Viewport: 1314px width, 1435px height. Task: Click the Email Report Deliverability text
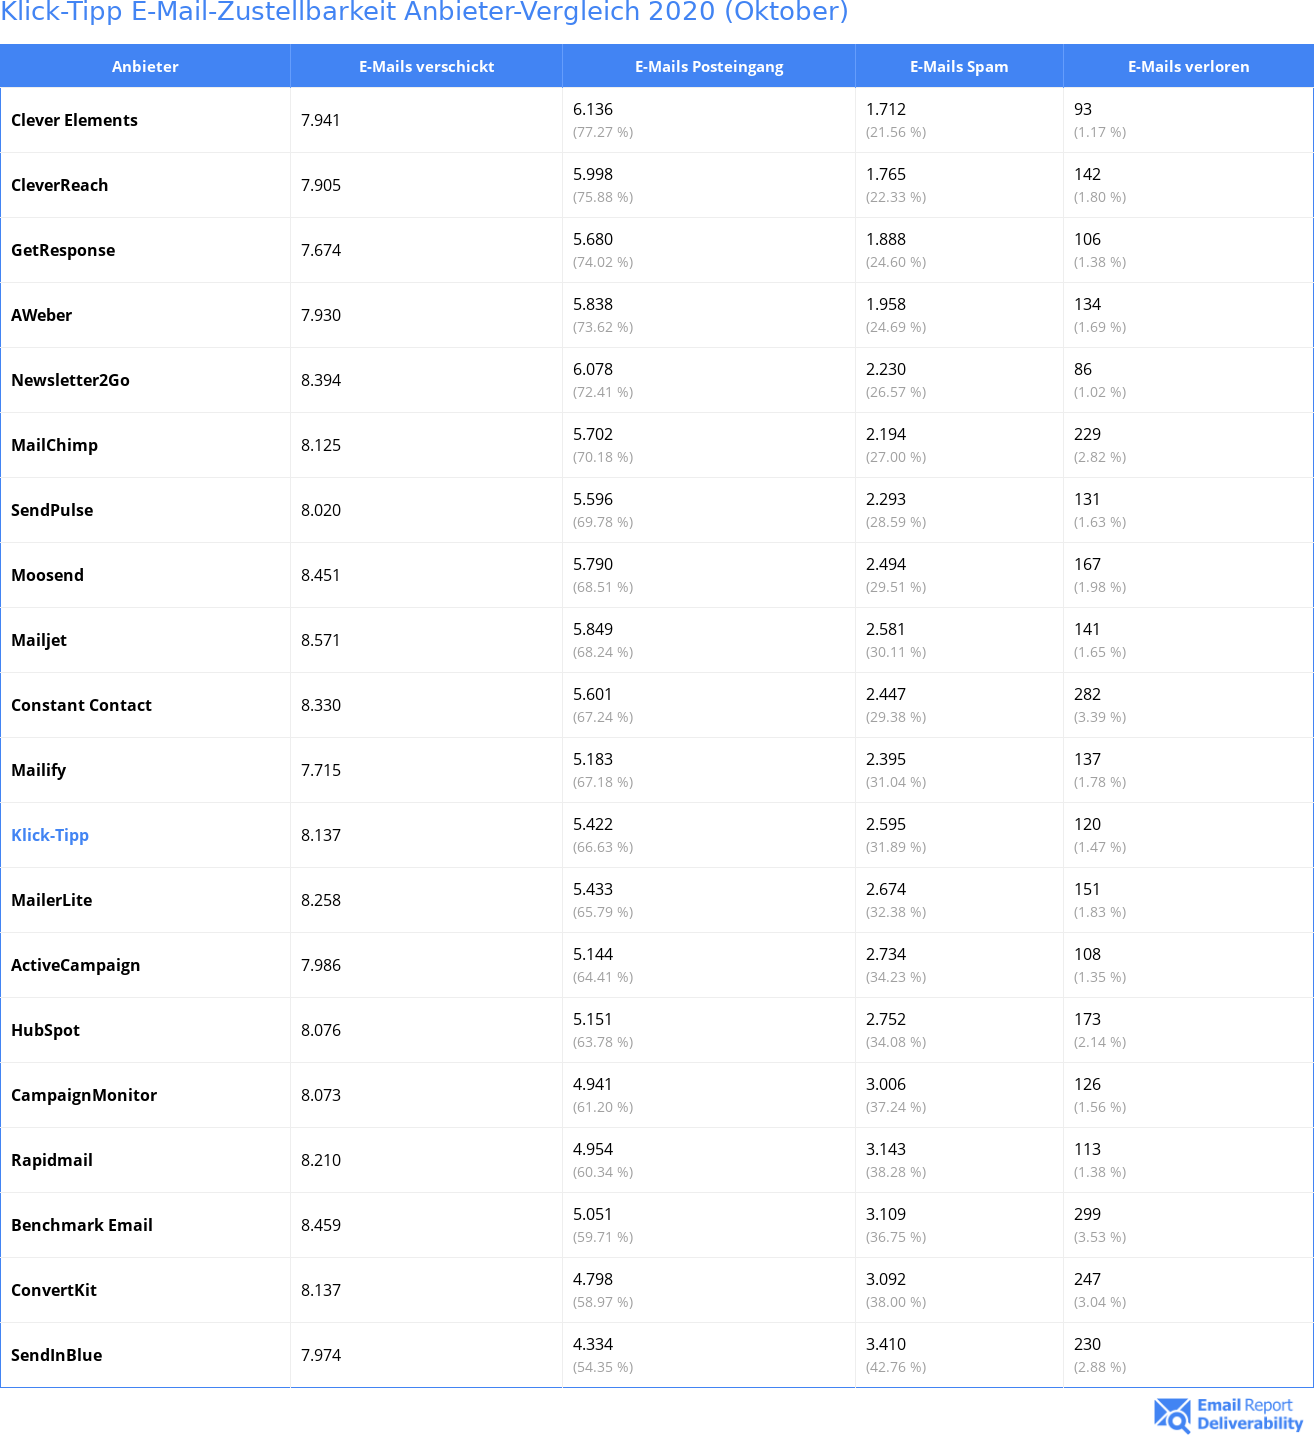point(1250,1414)
